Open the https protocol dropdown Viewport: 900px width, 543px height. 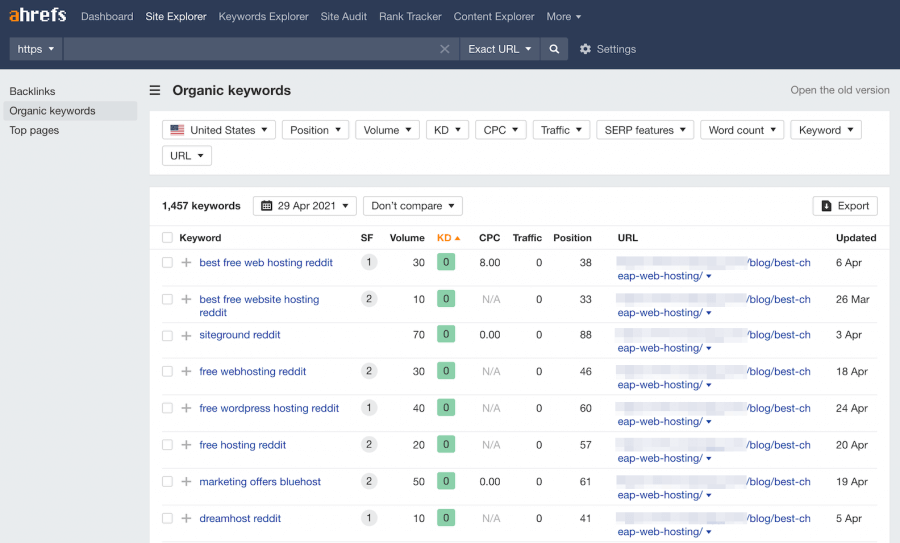click(x=36, y=49)
